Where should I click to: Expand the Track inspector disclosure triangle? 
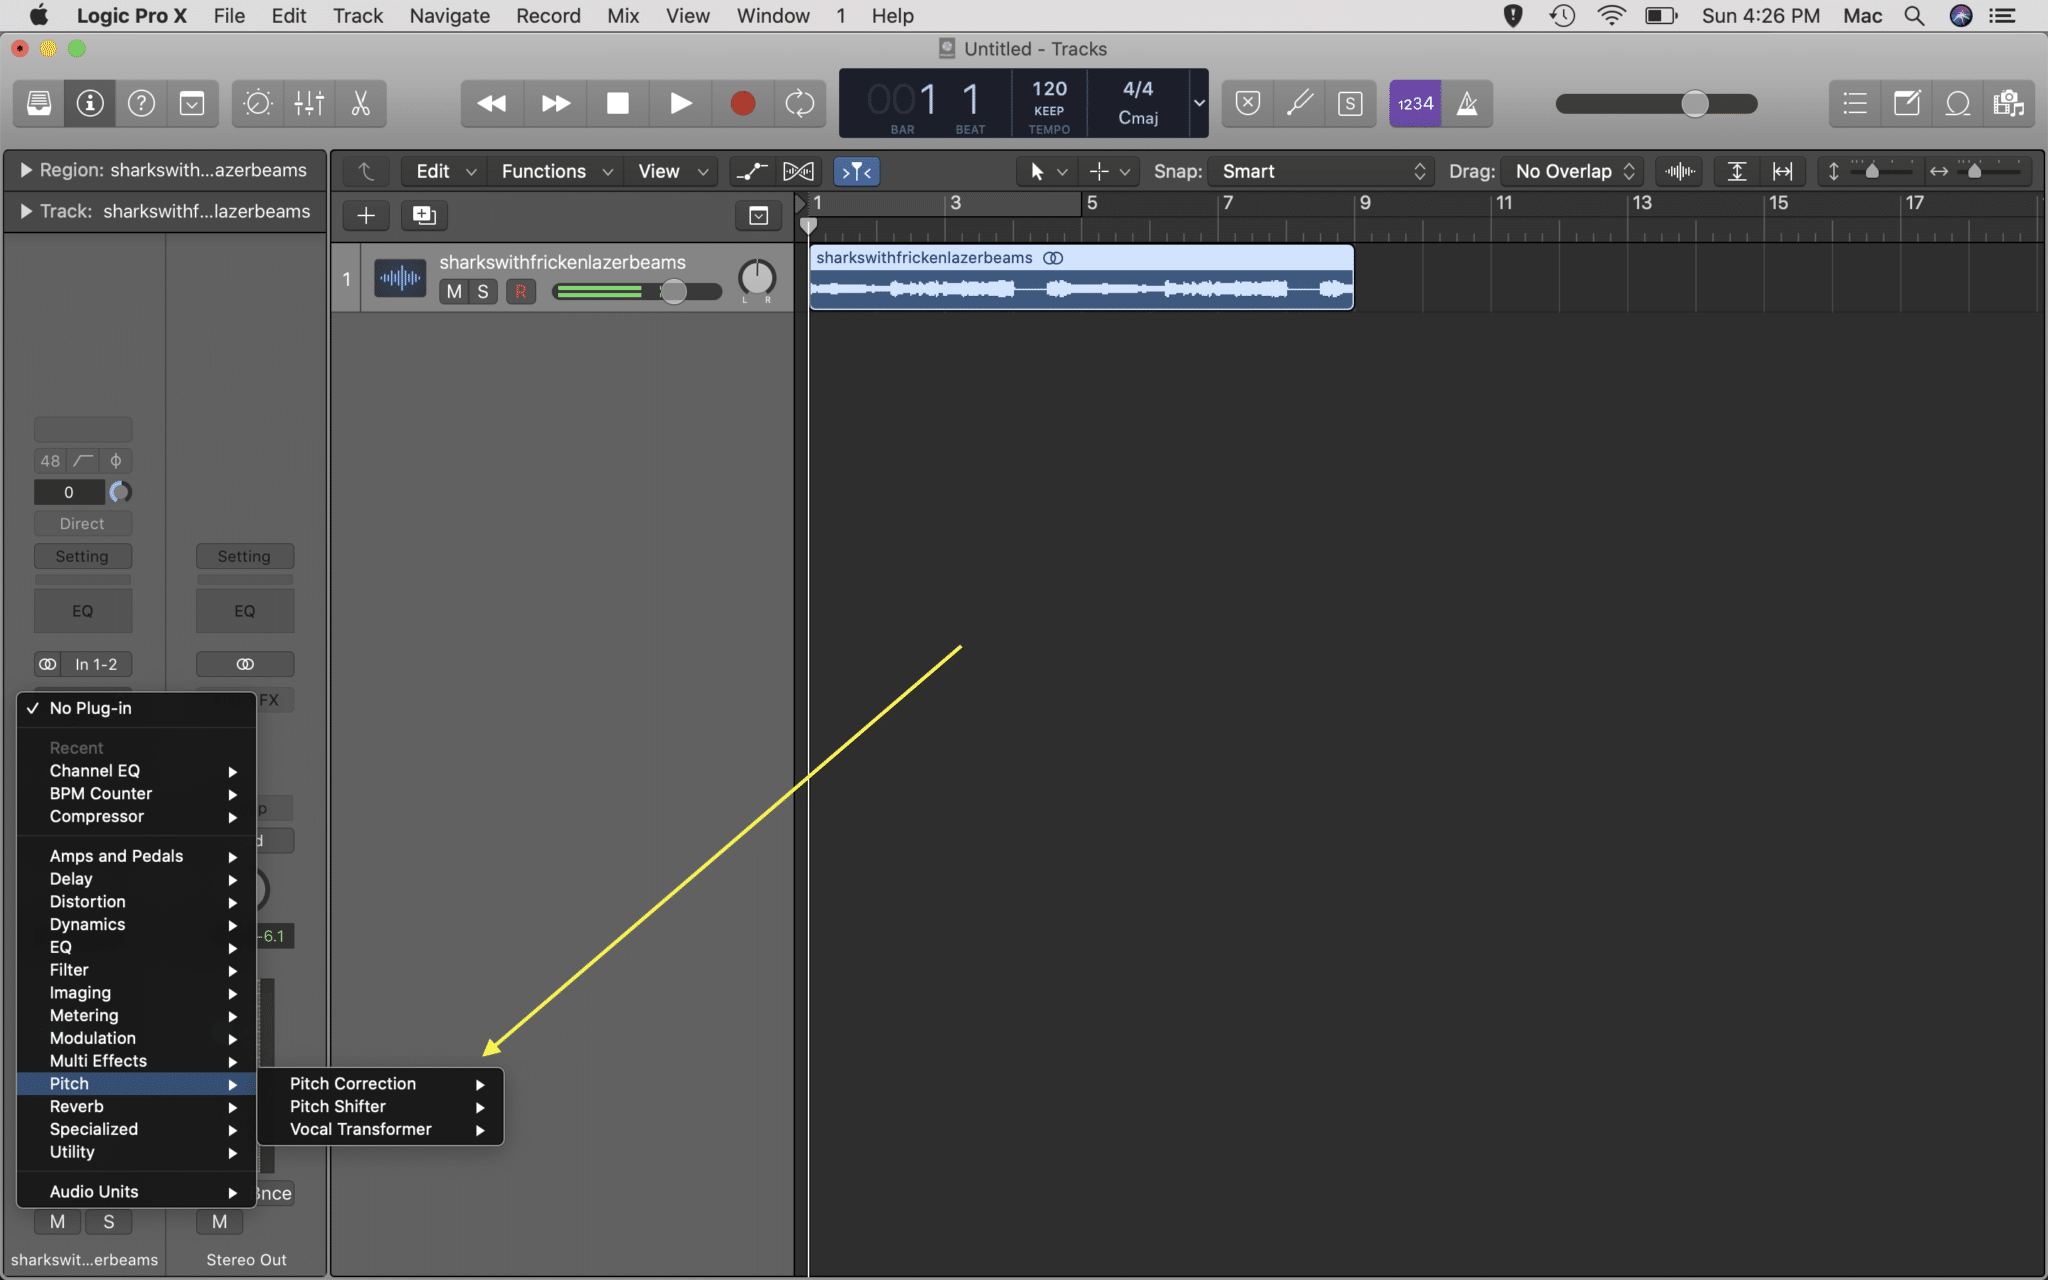point(26,211)
